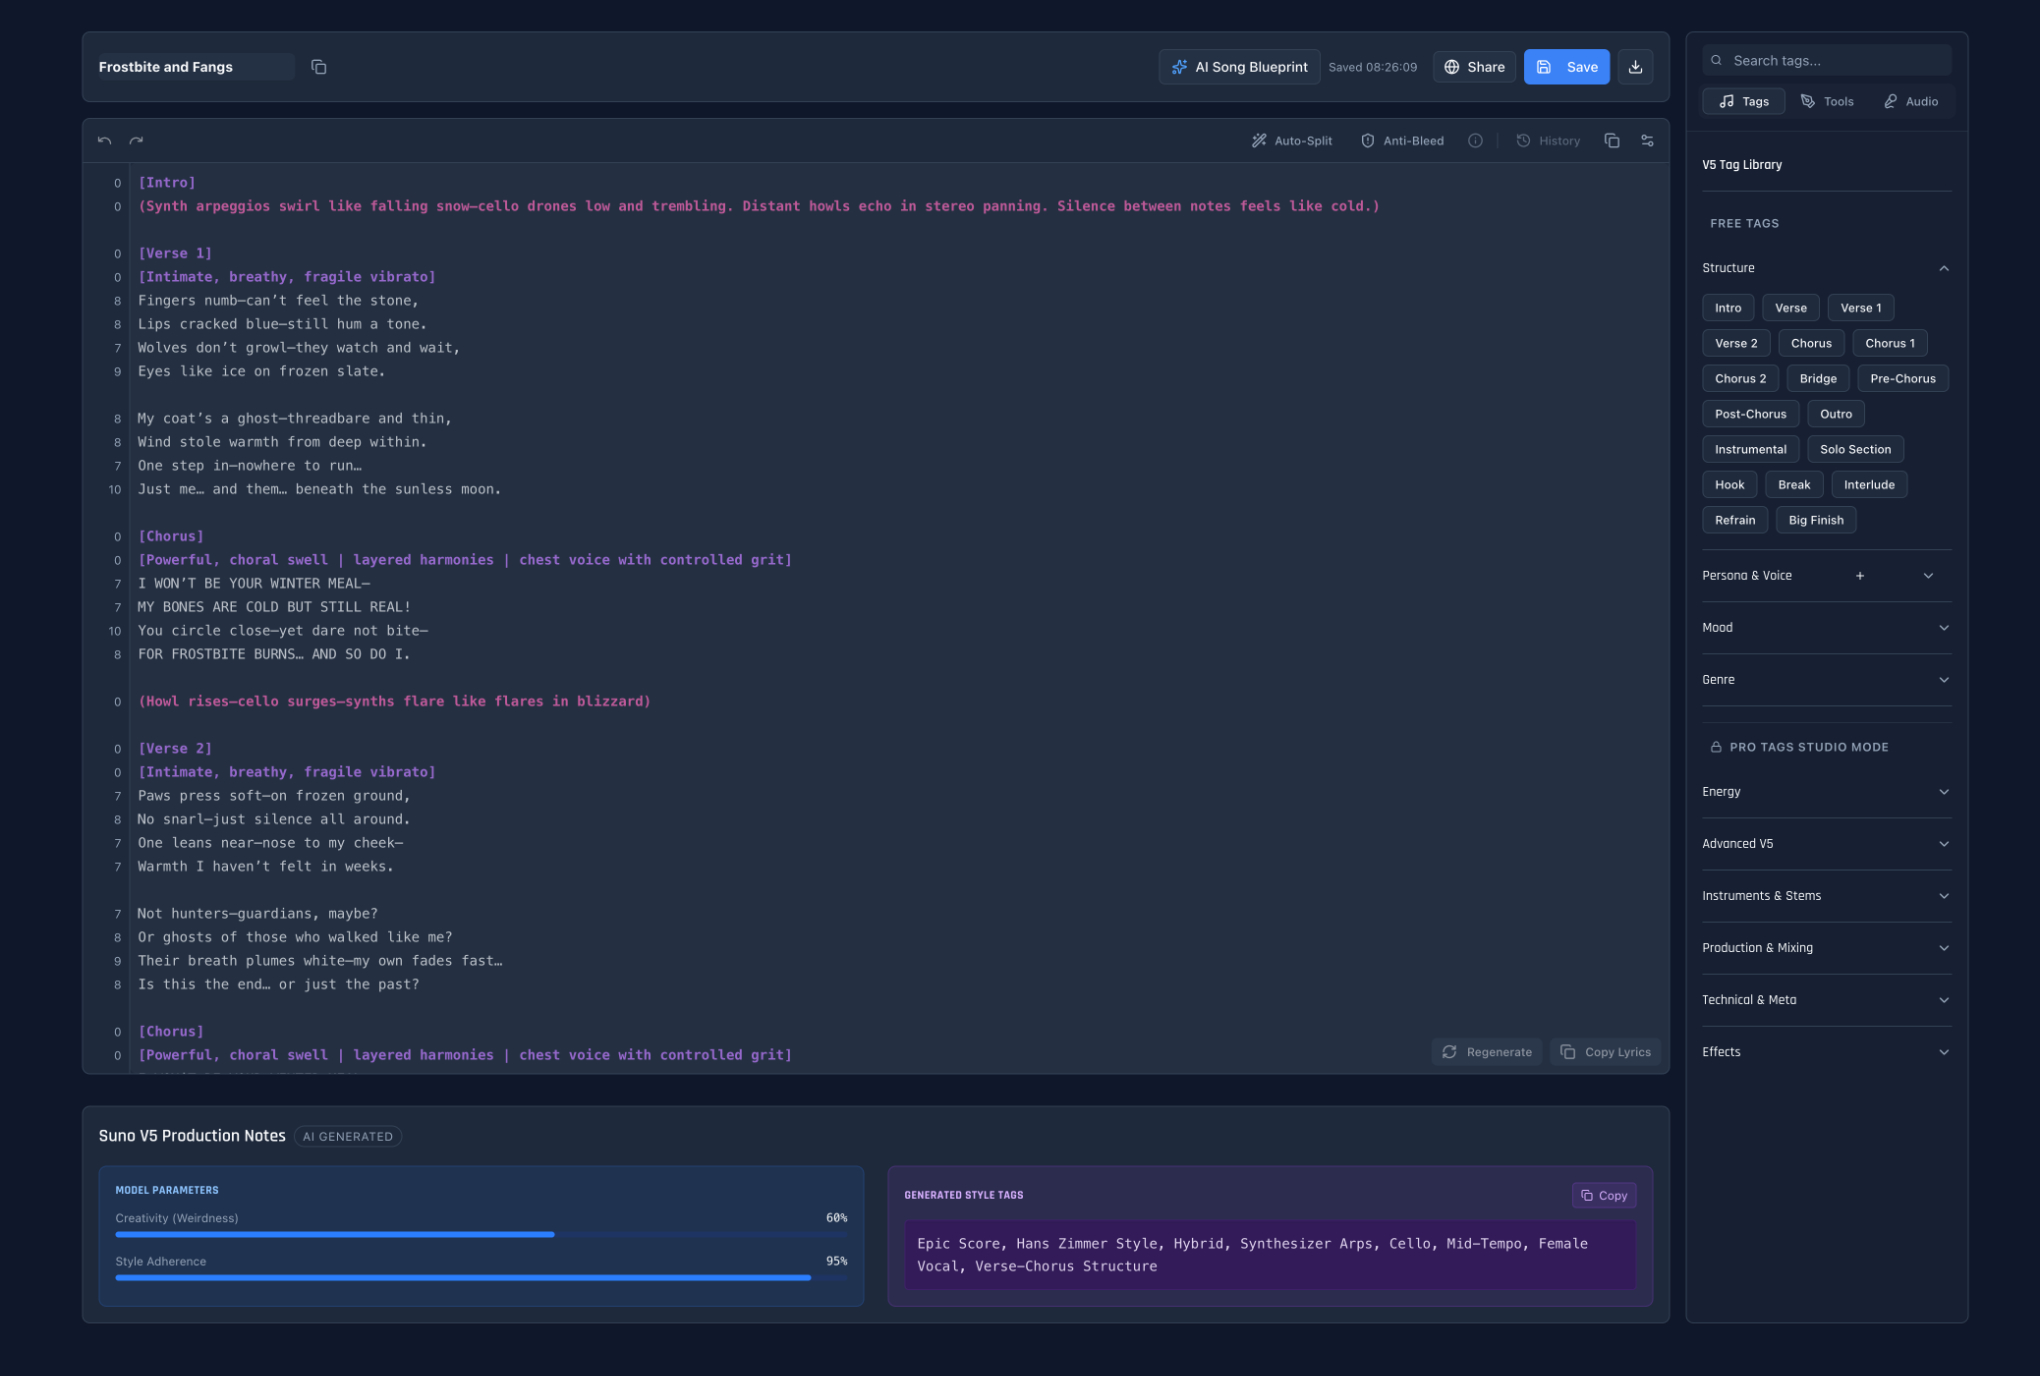Toggle the Auto-Split option
The height and width of the screenshot is (1376, 2040).
[x=1291, y=140]
